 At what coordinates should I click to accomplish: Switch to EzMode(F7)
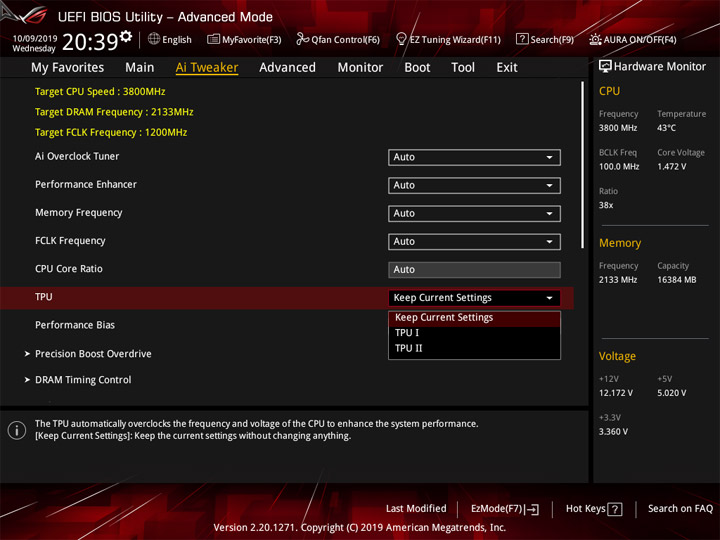coord(505,509)
